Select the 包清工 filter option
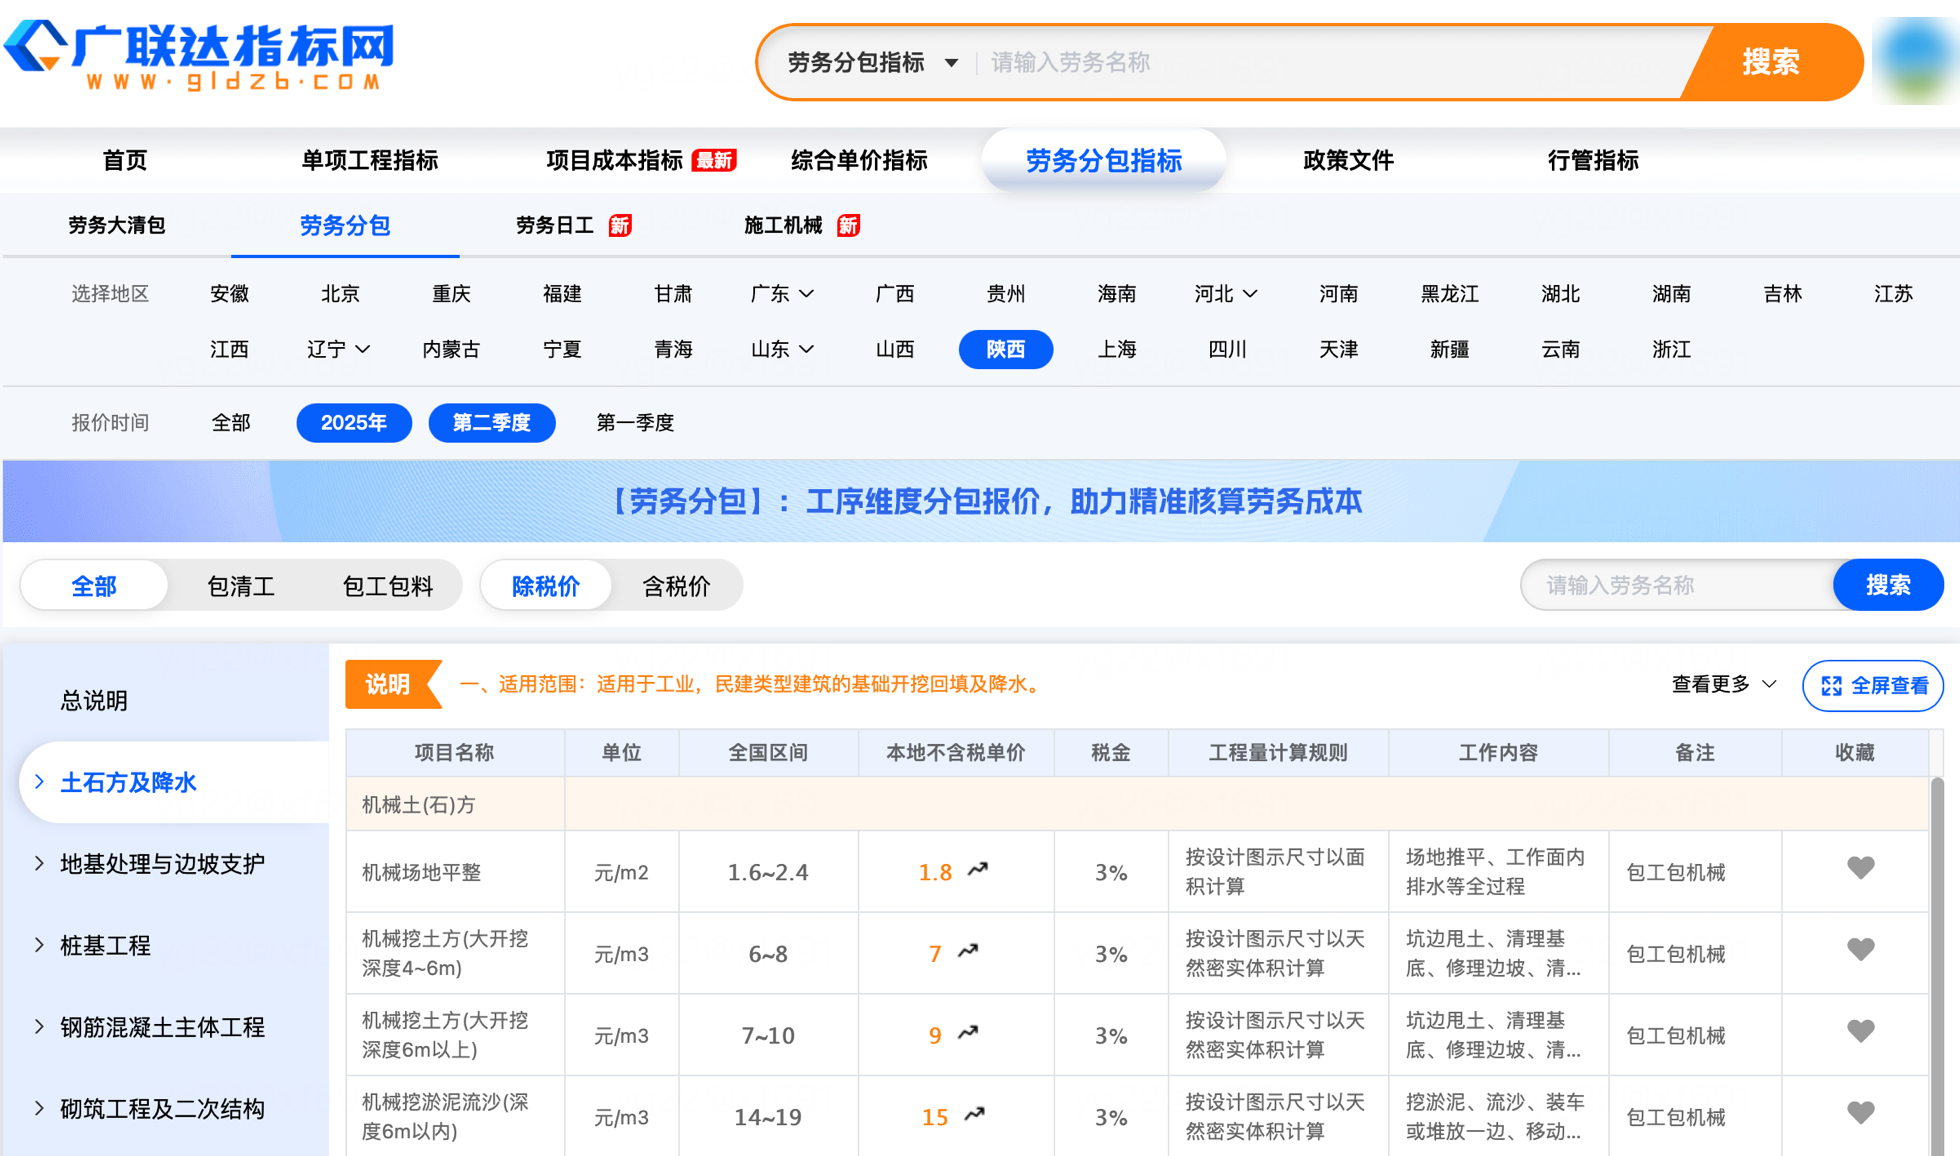Image resolution: width=1960 pixels, height=1156 pixels. pos(240,586)
